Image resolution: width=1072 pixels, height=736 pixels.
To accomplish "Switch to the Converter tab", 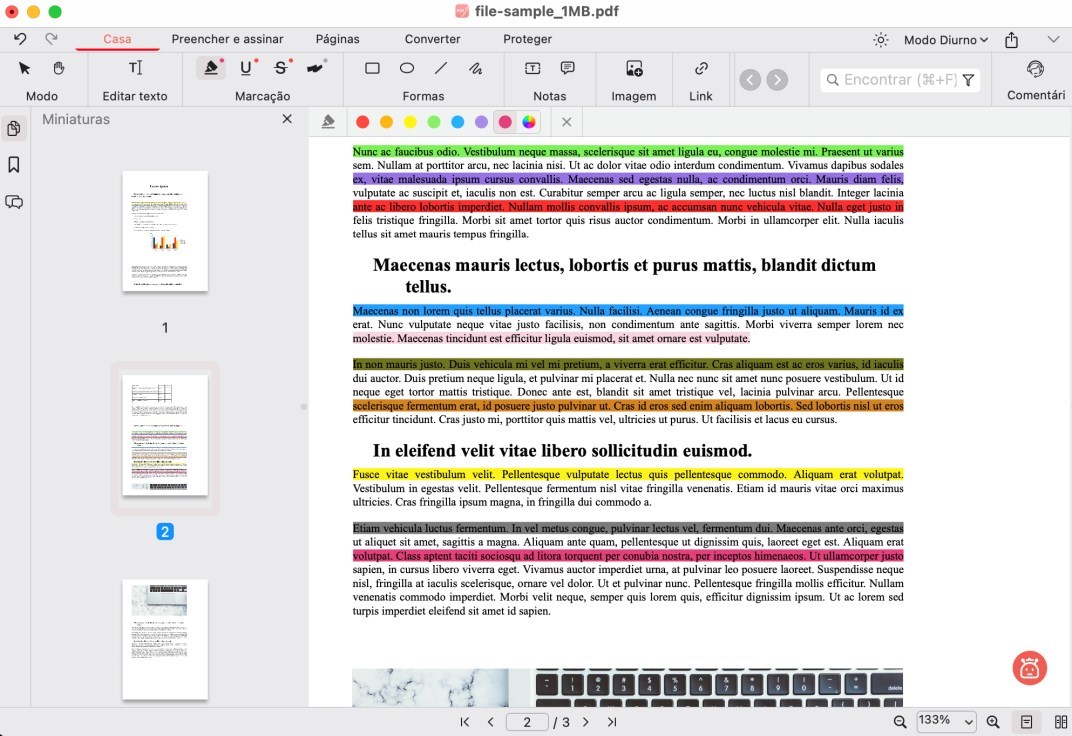I will coord(432,39).
